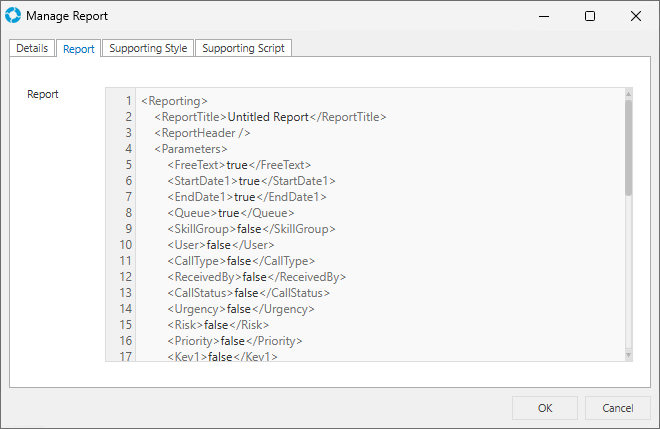Click line number 1 in gutter
660x429 pixels.
tap(128, 101)
